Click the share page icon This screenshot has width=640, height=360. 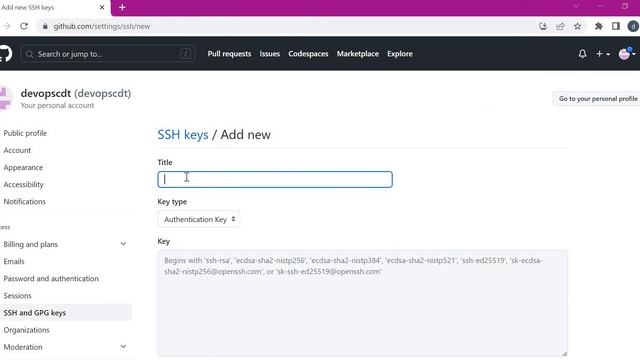(x=560, y=26)
